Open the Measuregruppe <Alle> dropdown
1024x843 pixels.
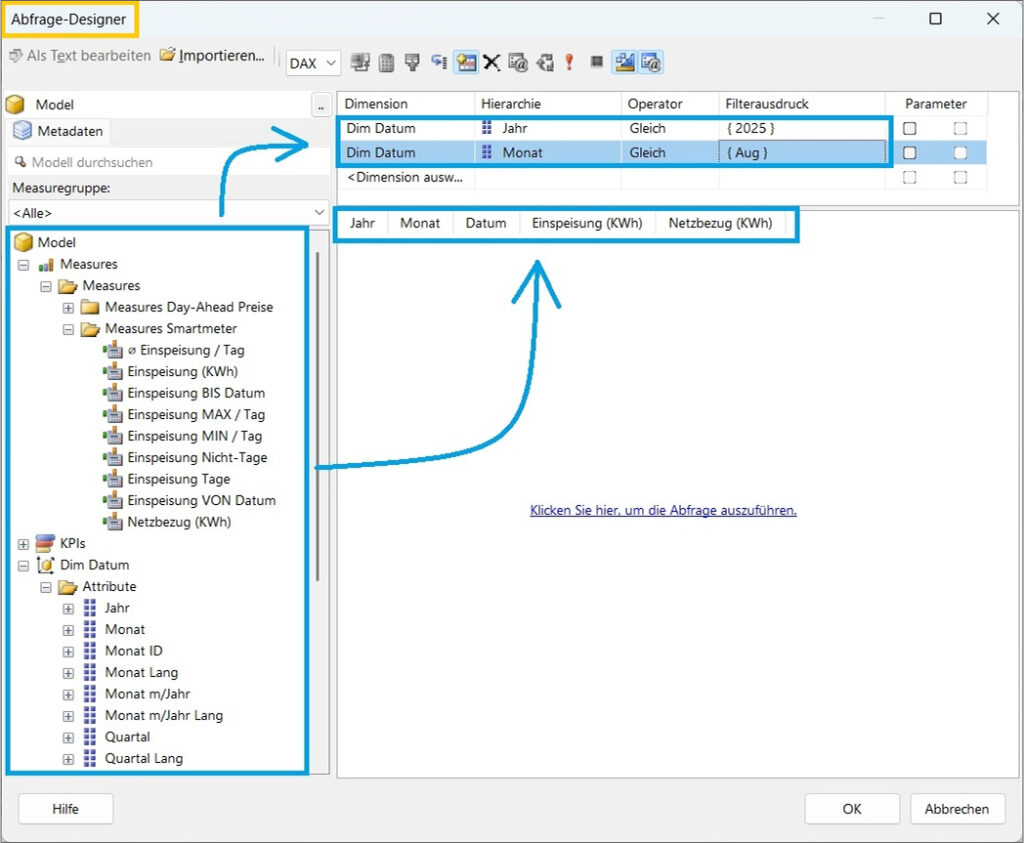[x=168, y=212]
